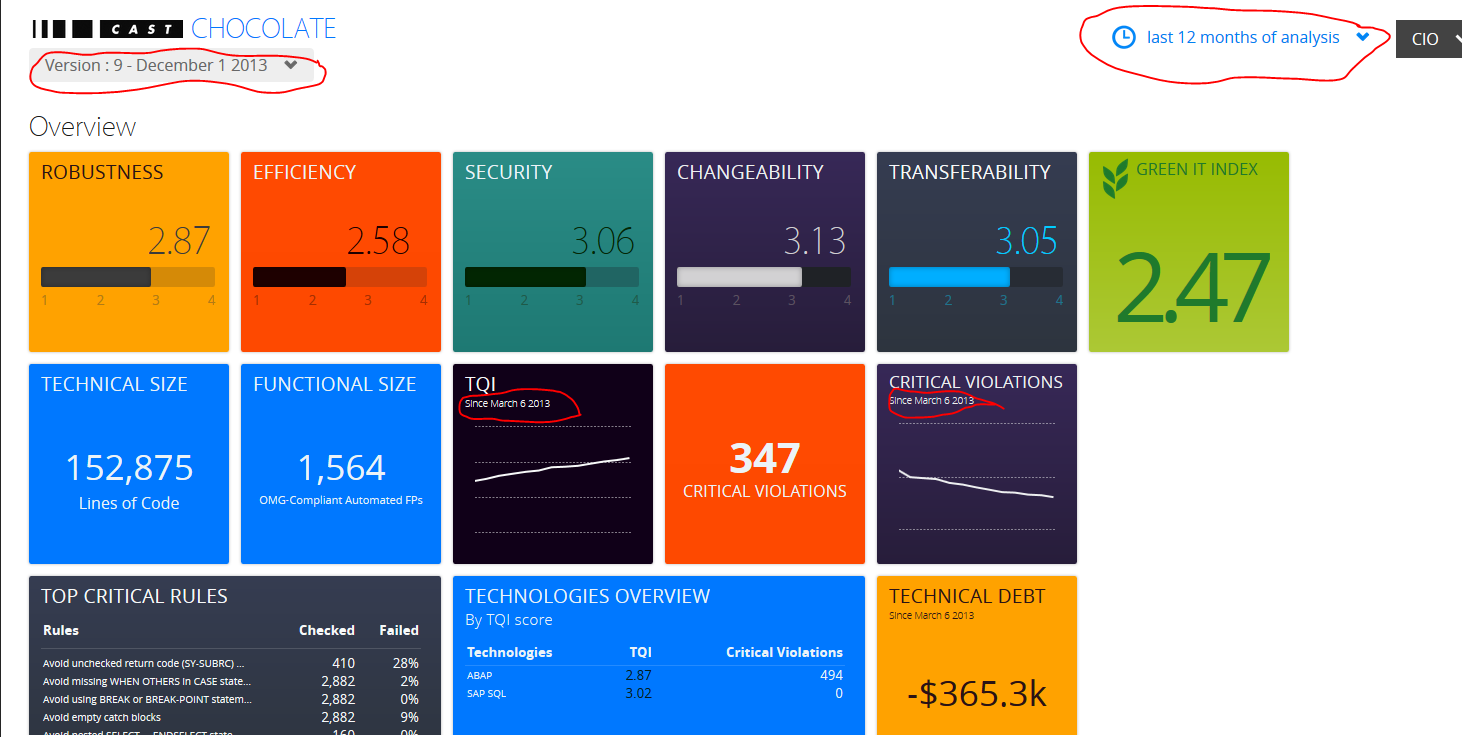The height and width of the screenshot is (737, 1462).
Task: Click the Security score progress bar
Action: click(x=552, y=277)
